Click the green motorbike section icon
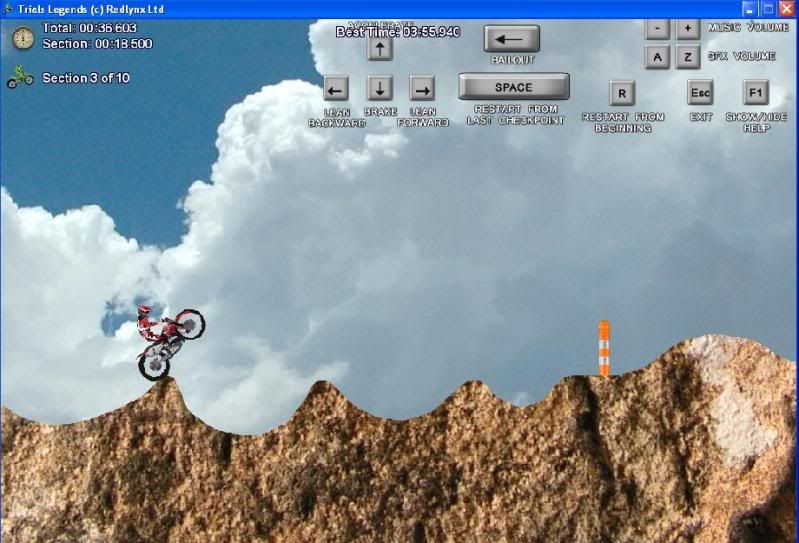The image size is (799, 543). pyautogui.click(x=20, y=77)
